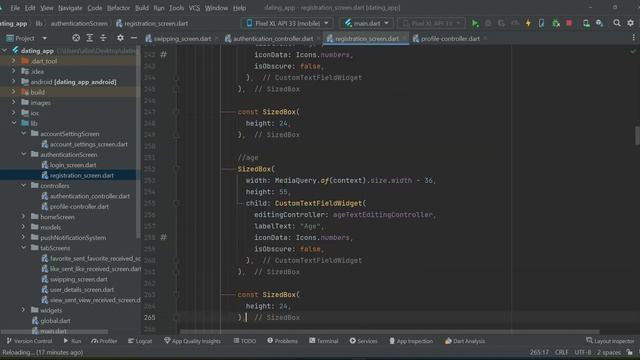Switch to swipping_screen.dart tab

pos(182,38)
